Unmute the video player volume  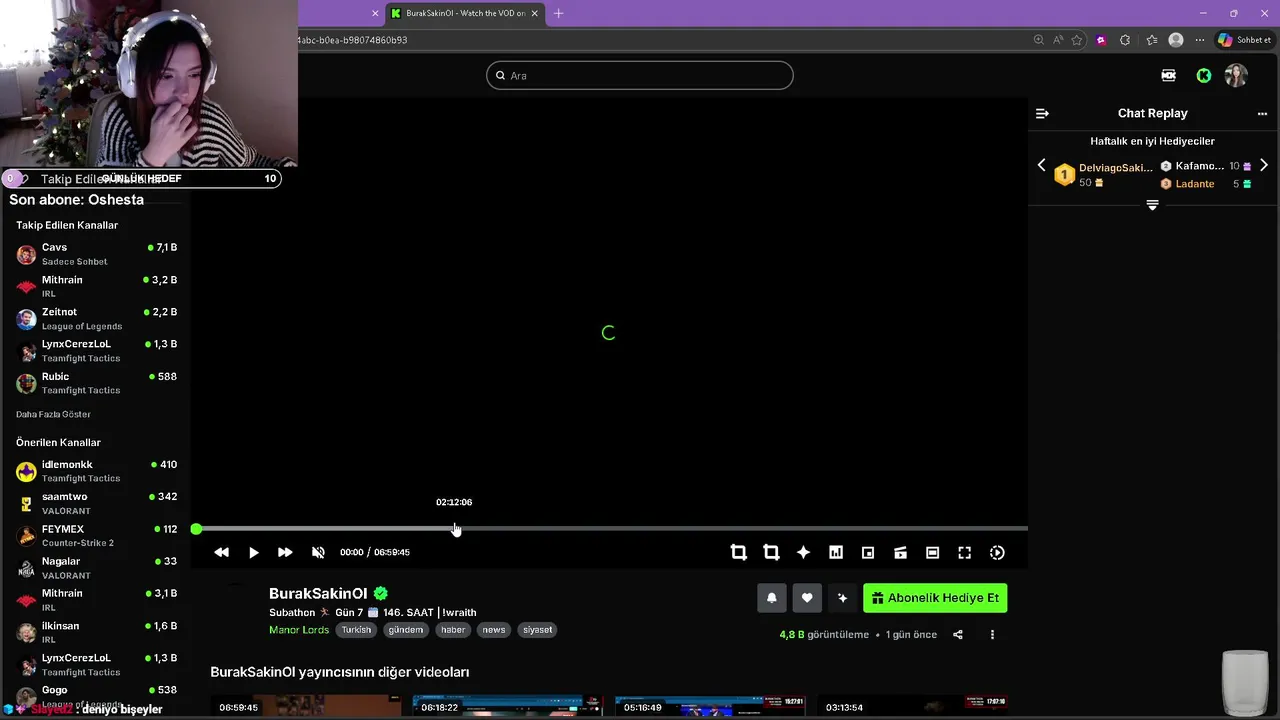pos(318,552)
